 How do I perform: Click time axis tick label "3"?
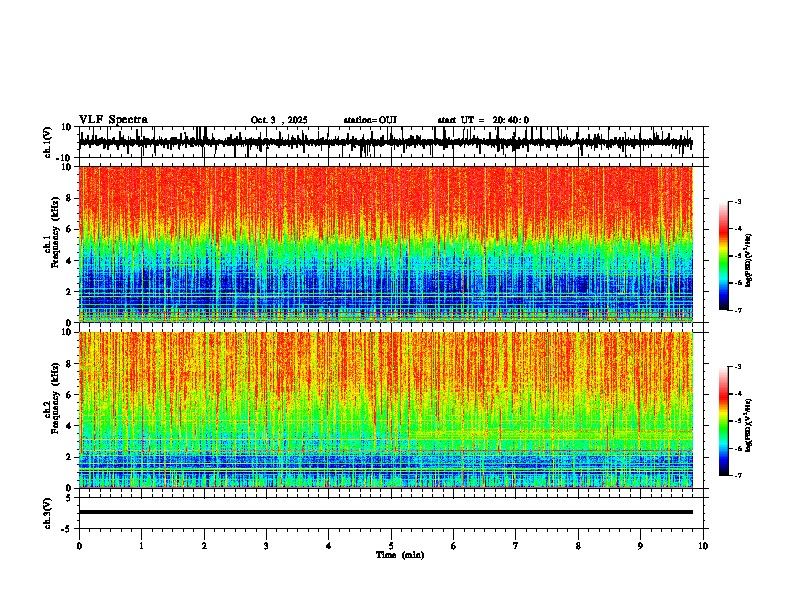pos(266,546)
